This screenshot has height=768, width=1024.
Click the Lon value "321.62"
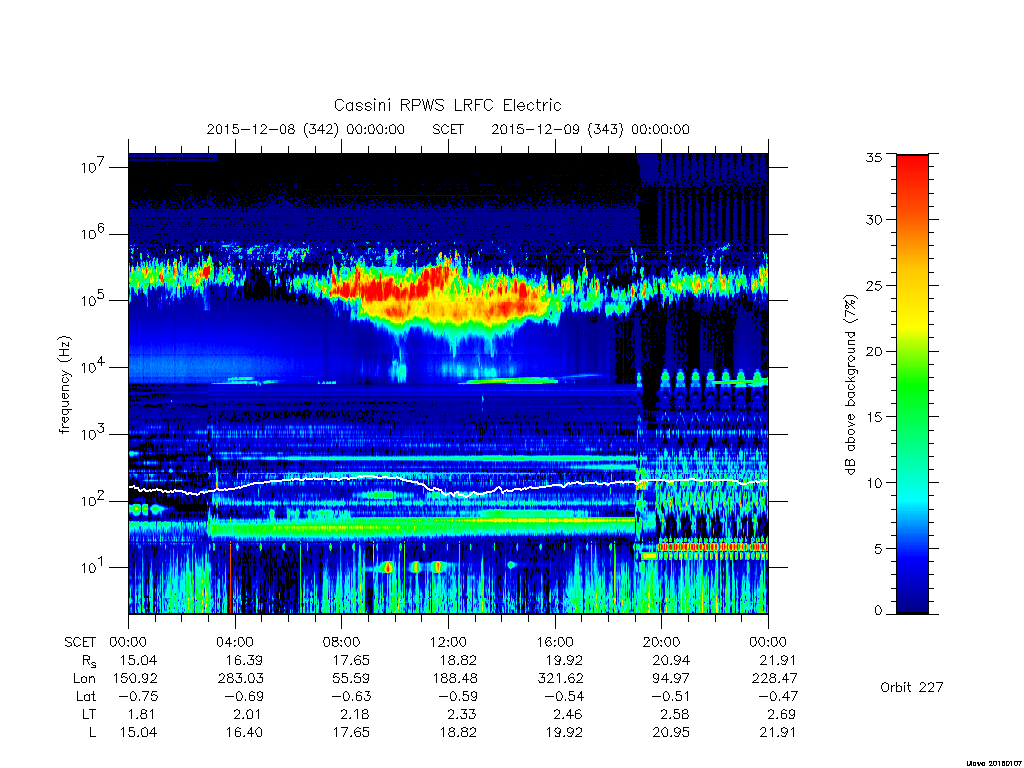coord(560,679)
